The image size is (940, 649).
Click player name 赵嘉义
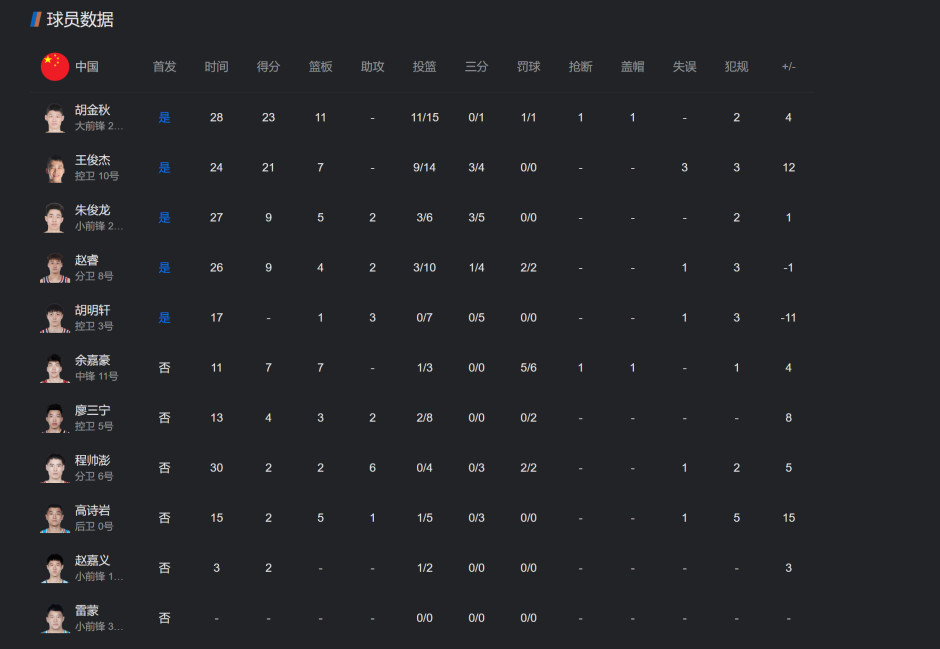click(93, 560)
